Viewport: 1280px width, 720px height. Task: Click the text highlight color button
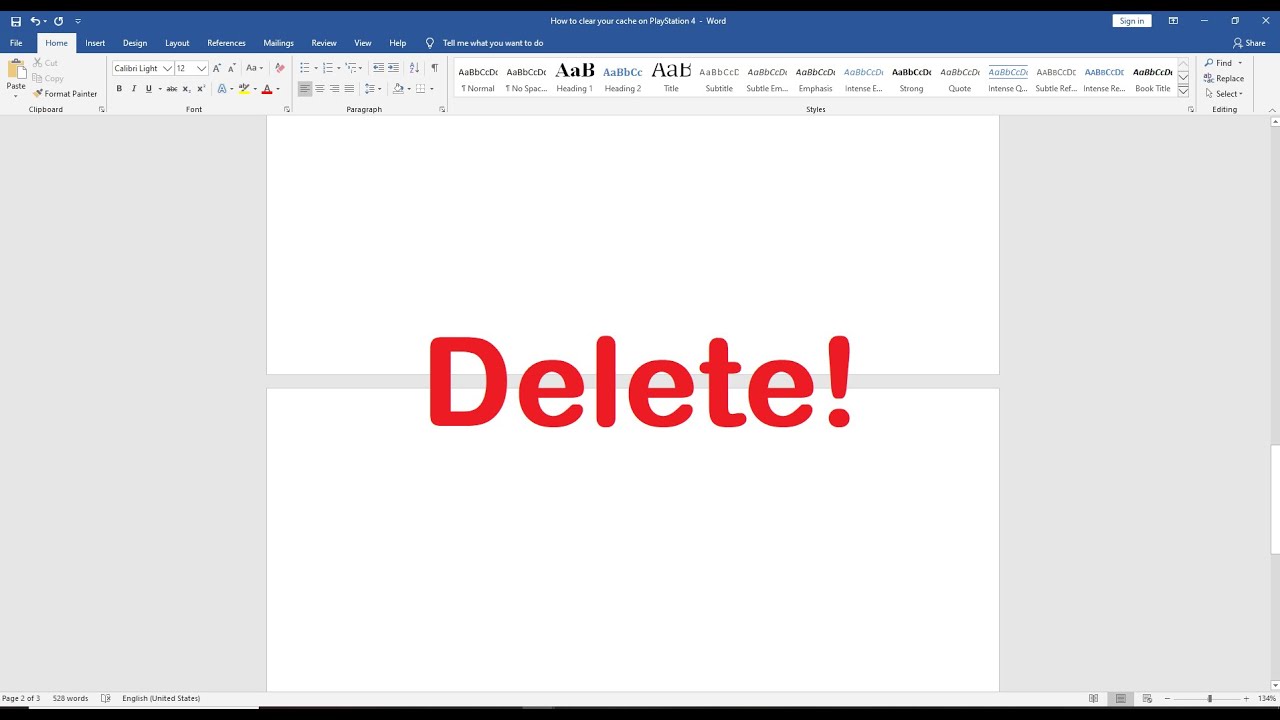pyautogui.click(x=244, y=89)
